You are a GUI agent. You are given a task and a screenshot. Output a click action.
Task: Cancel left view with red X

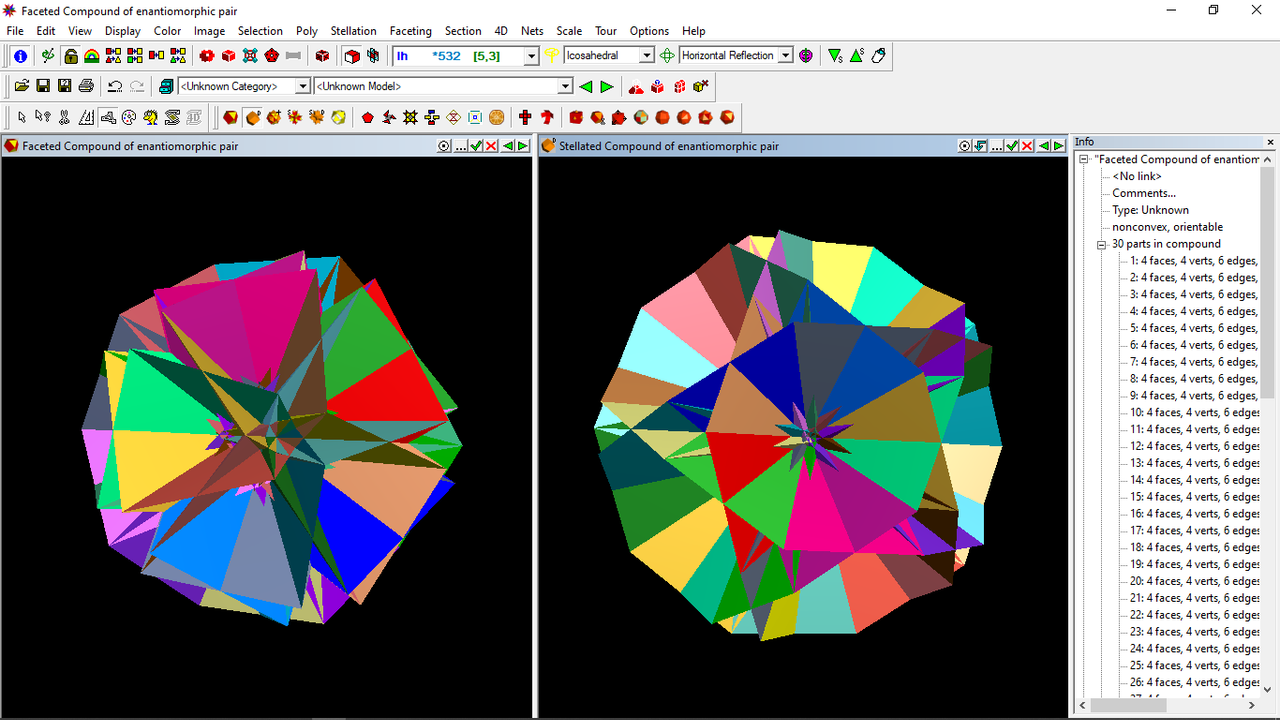[x=491, y=146]
